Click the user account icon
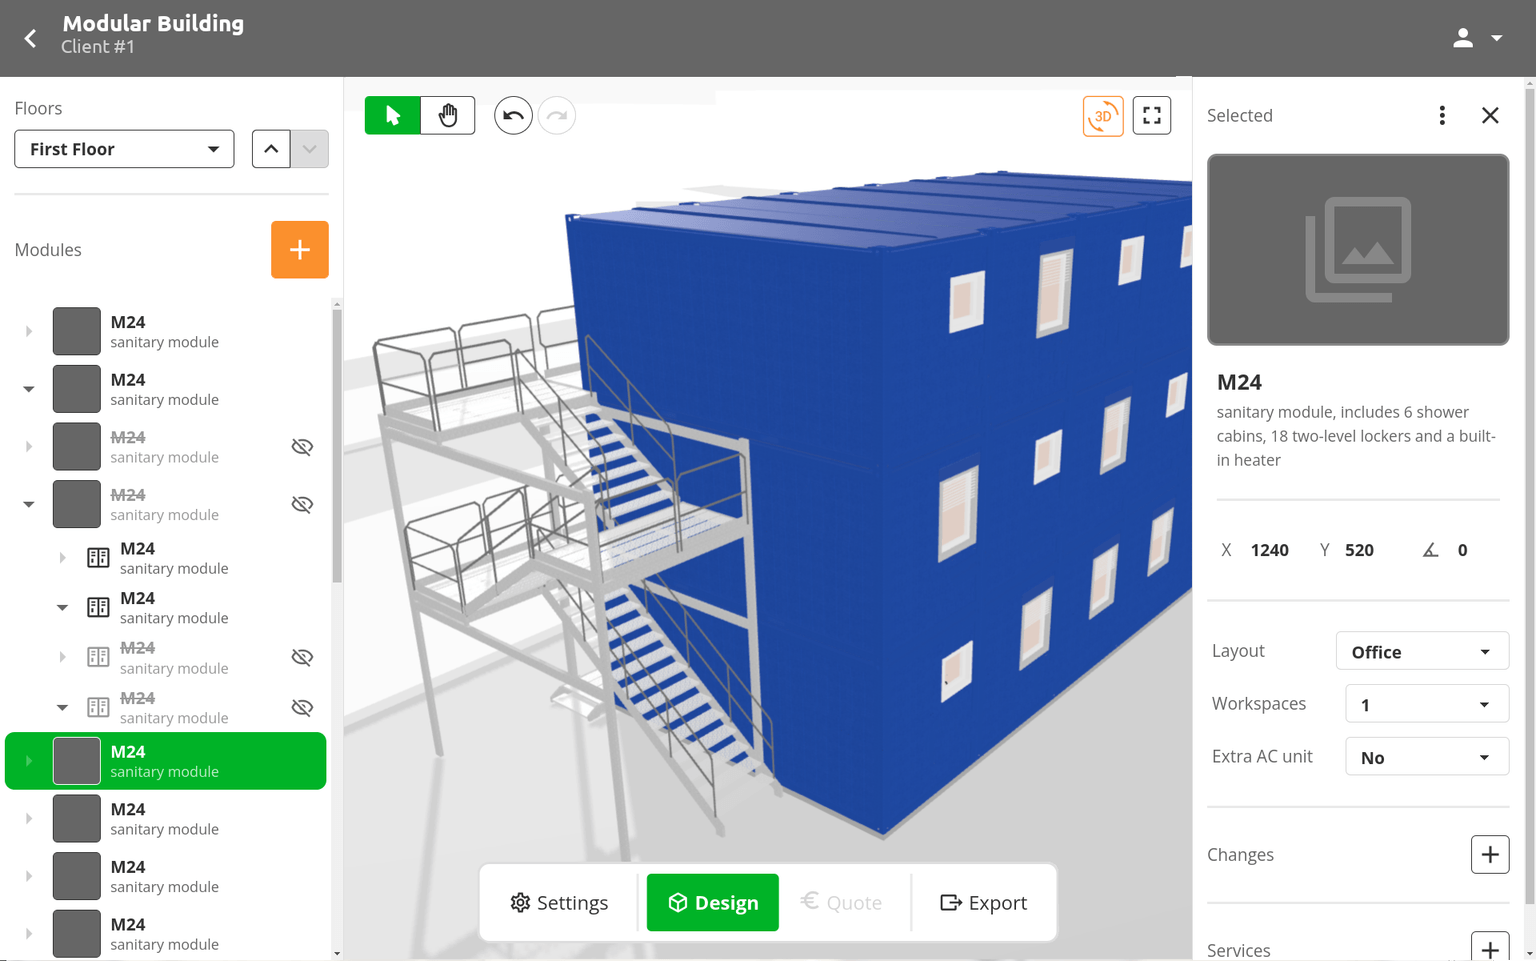This screenshot has height=961, width=1536. pyautogui.click(x=1463, y=37)
